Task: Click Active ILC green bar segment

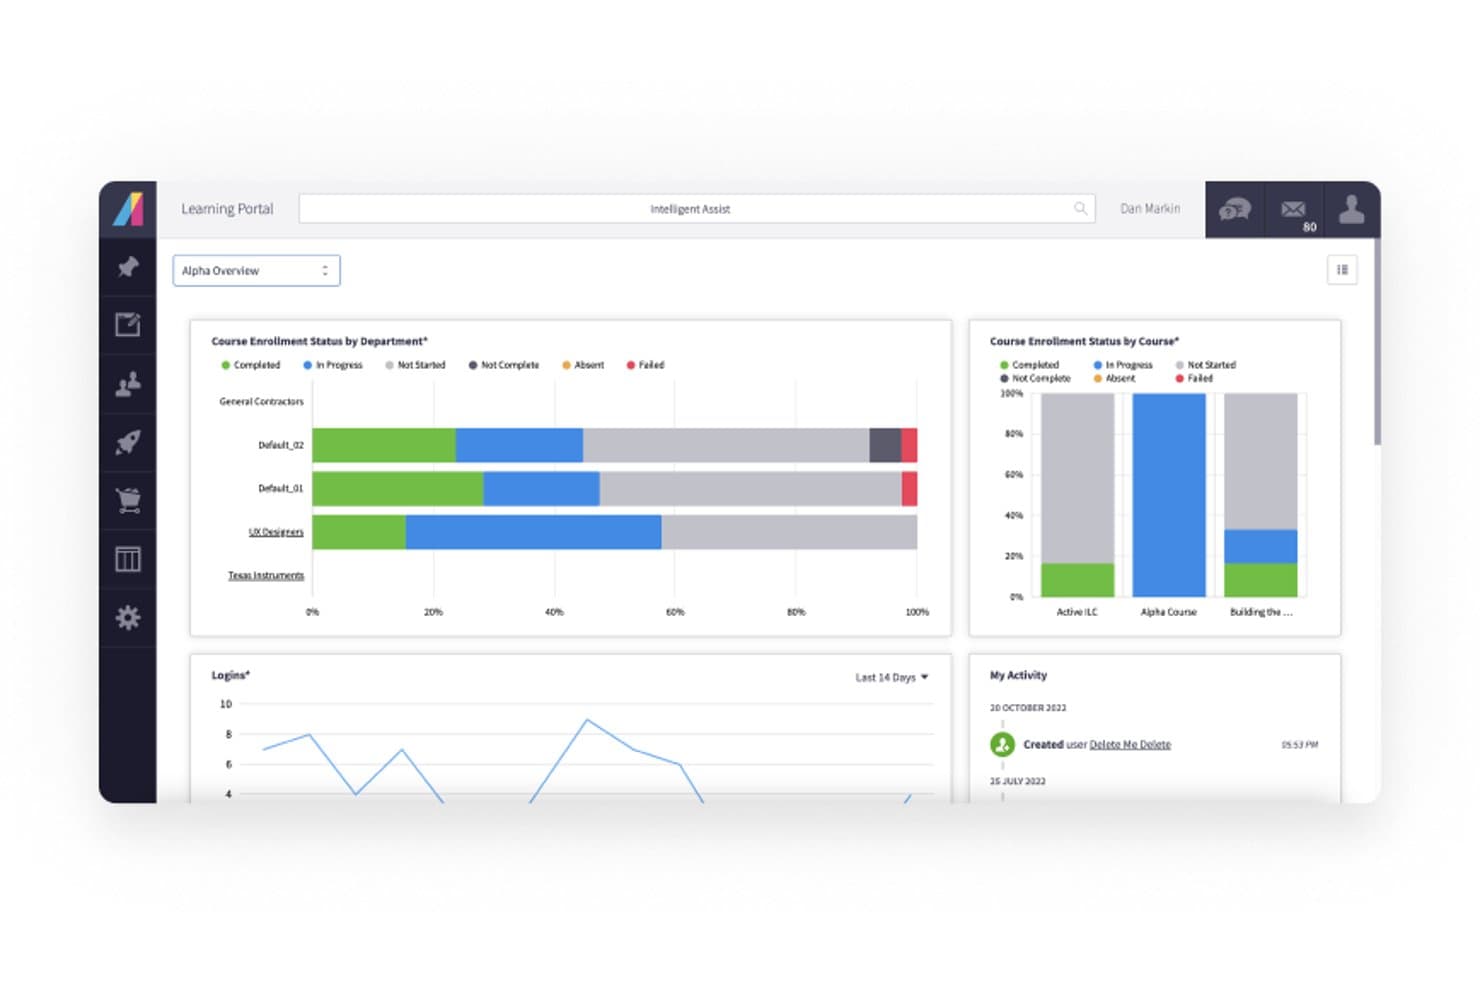Action: pos(1077,580)
